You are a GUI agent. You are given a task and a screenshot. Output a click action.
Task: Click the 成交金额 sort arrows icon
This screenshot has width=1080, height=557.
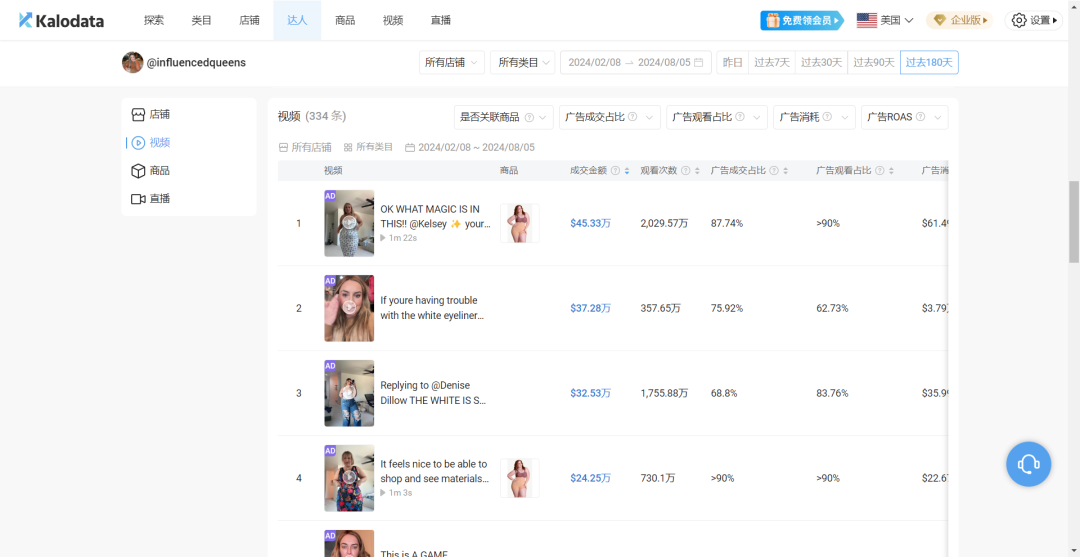click(627, 171)
